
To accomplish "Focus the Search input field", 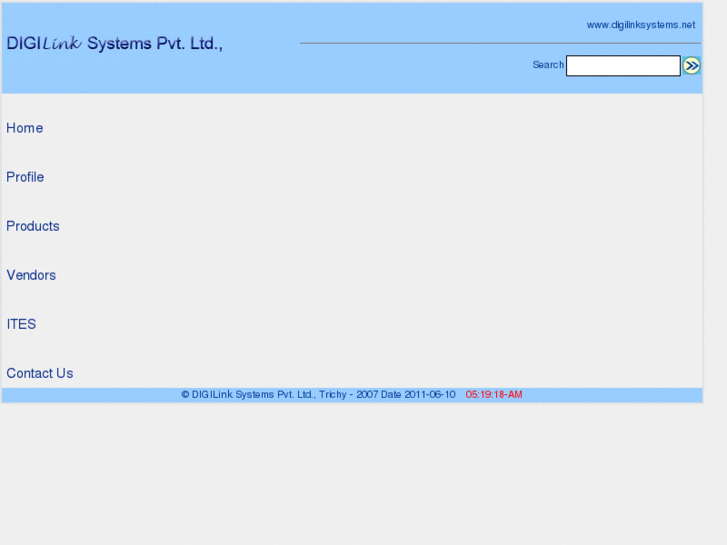I will [x=623, y=65].
